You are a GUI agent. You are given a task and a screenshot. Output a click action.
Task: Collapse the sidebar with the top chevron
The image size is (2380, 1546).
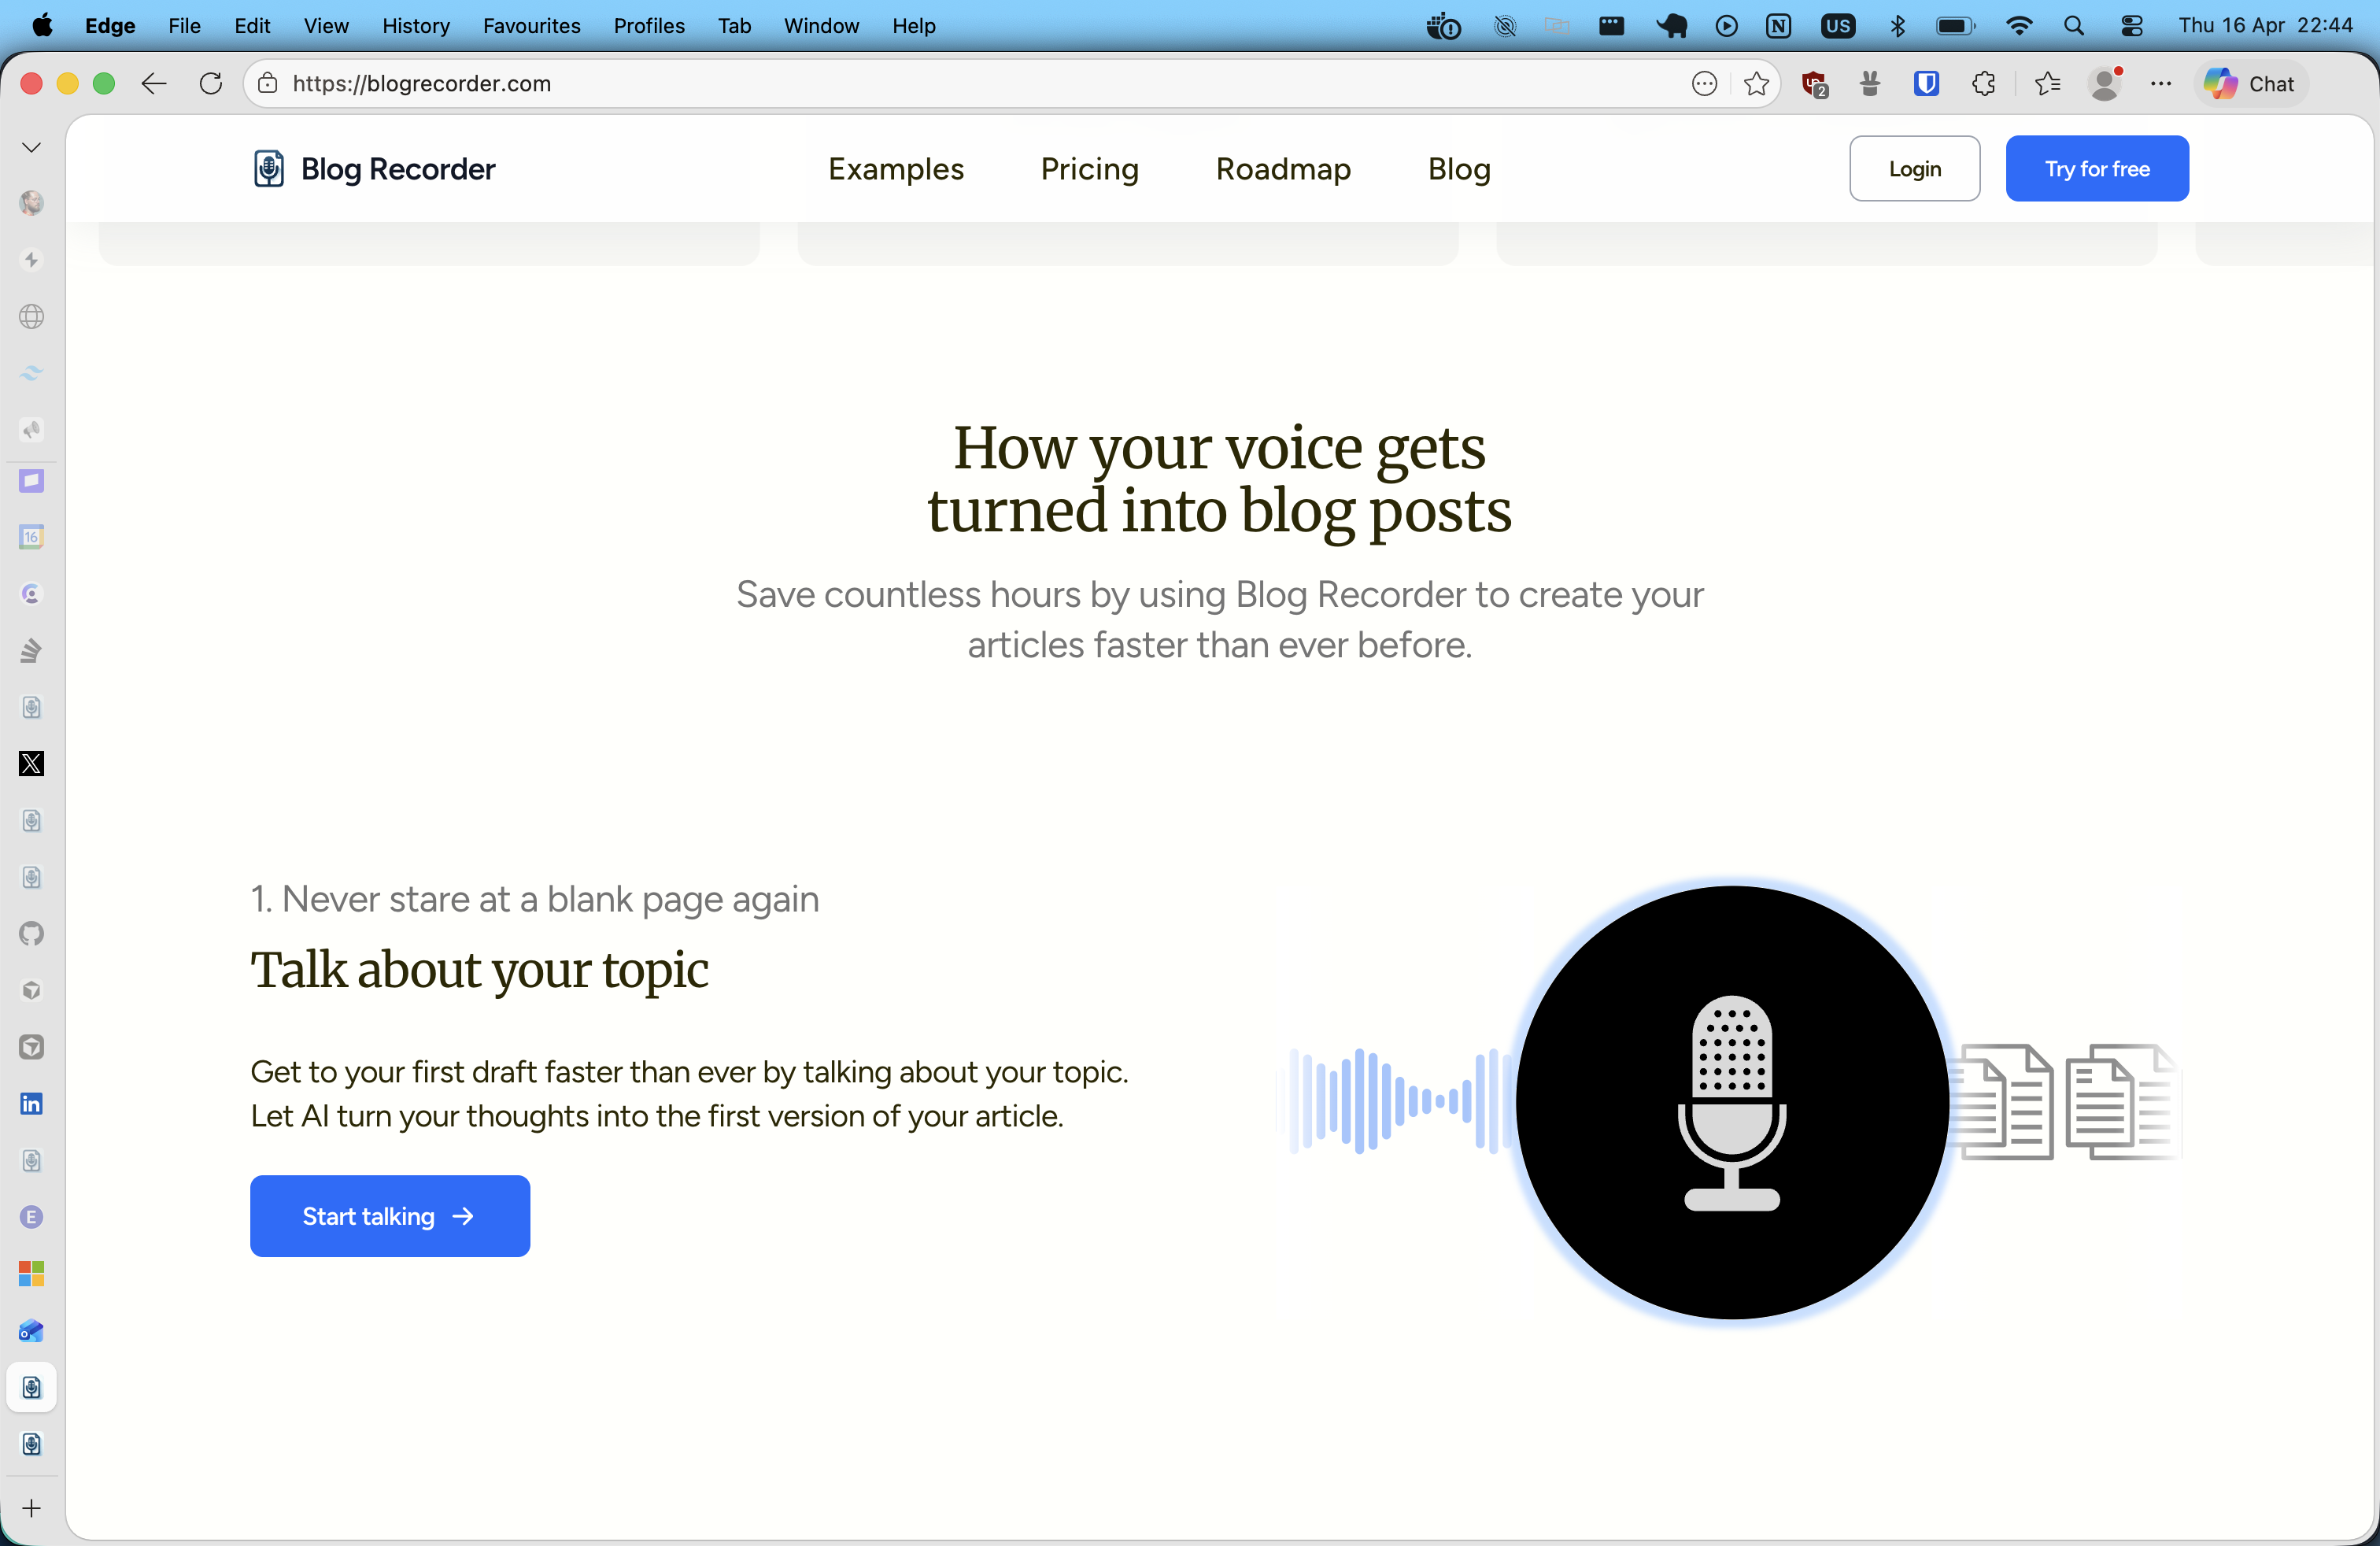(31, 146)
